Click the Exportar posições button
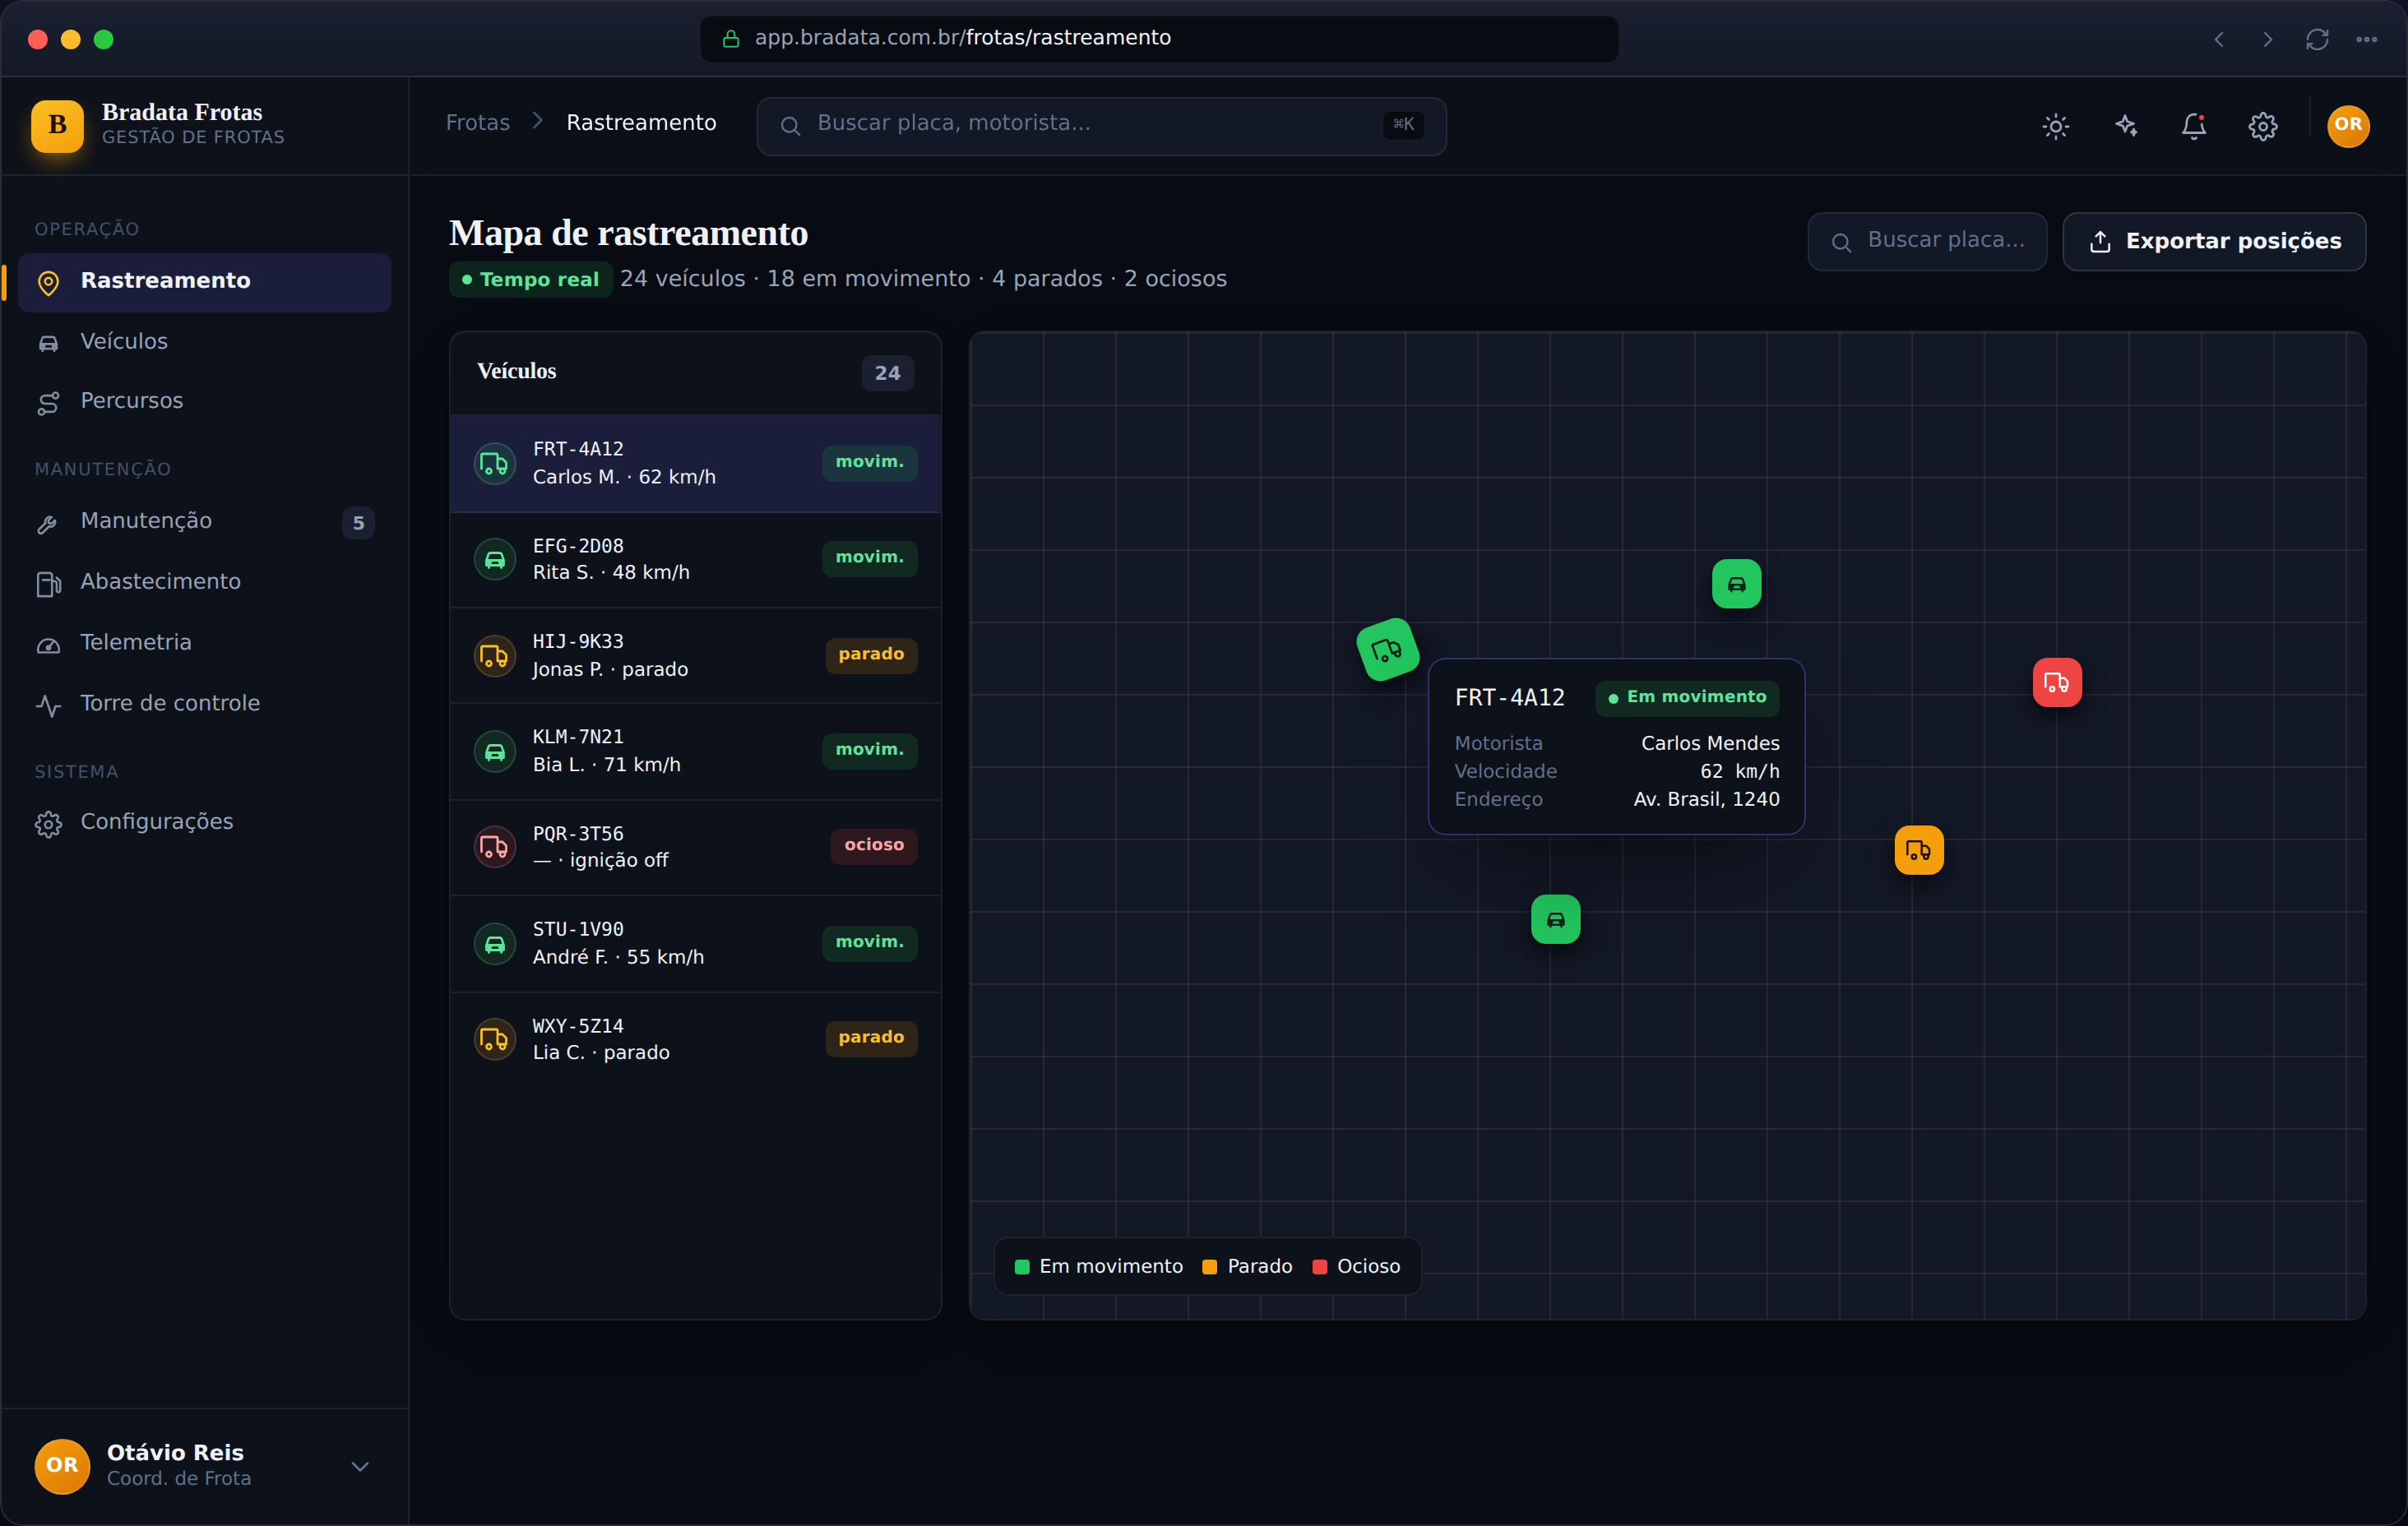The image size is (2408, 1526). tap(2213, 241)
